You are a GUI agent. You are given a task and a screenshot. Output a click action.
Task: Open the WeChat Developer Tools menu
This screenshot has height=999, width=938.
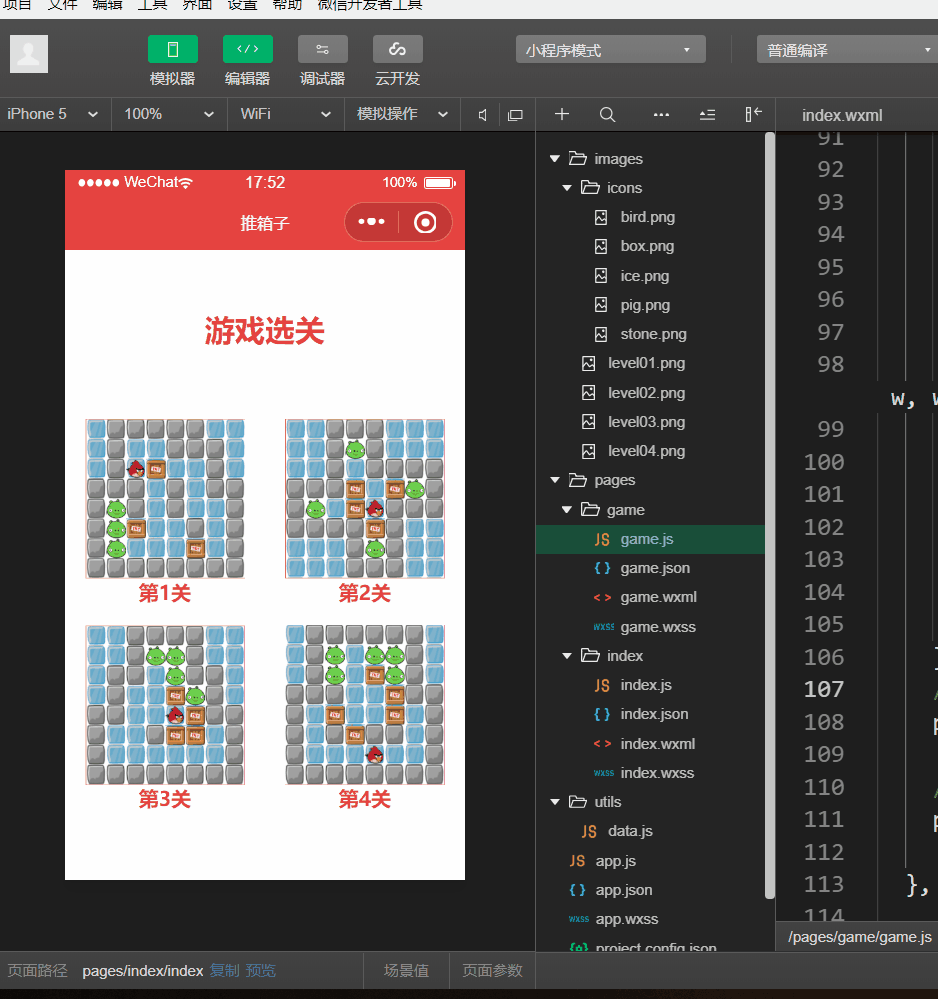(x=370, y=5)
